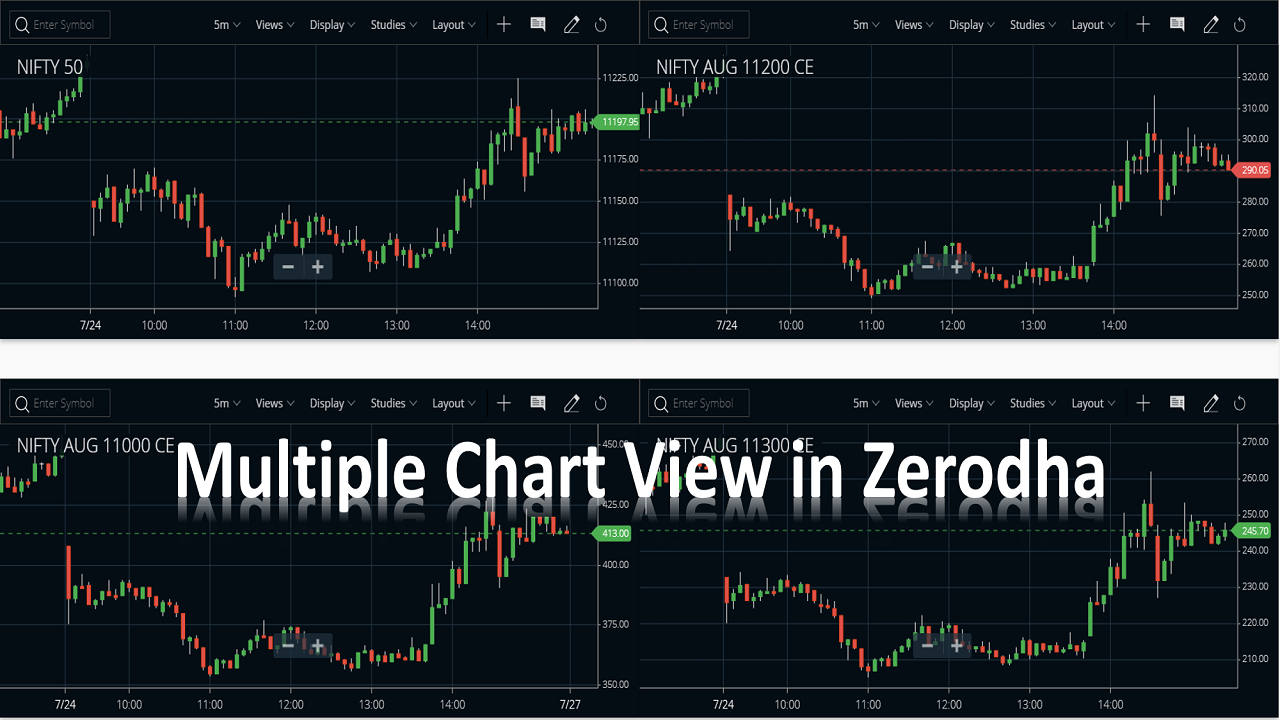The width and height of the screenshot is (1280, 720).
Task: Open 5m interval dropdown in NIFTY 50 chart
Action: click(x=227, y=25)
